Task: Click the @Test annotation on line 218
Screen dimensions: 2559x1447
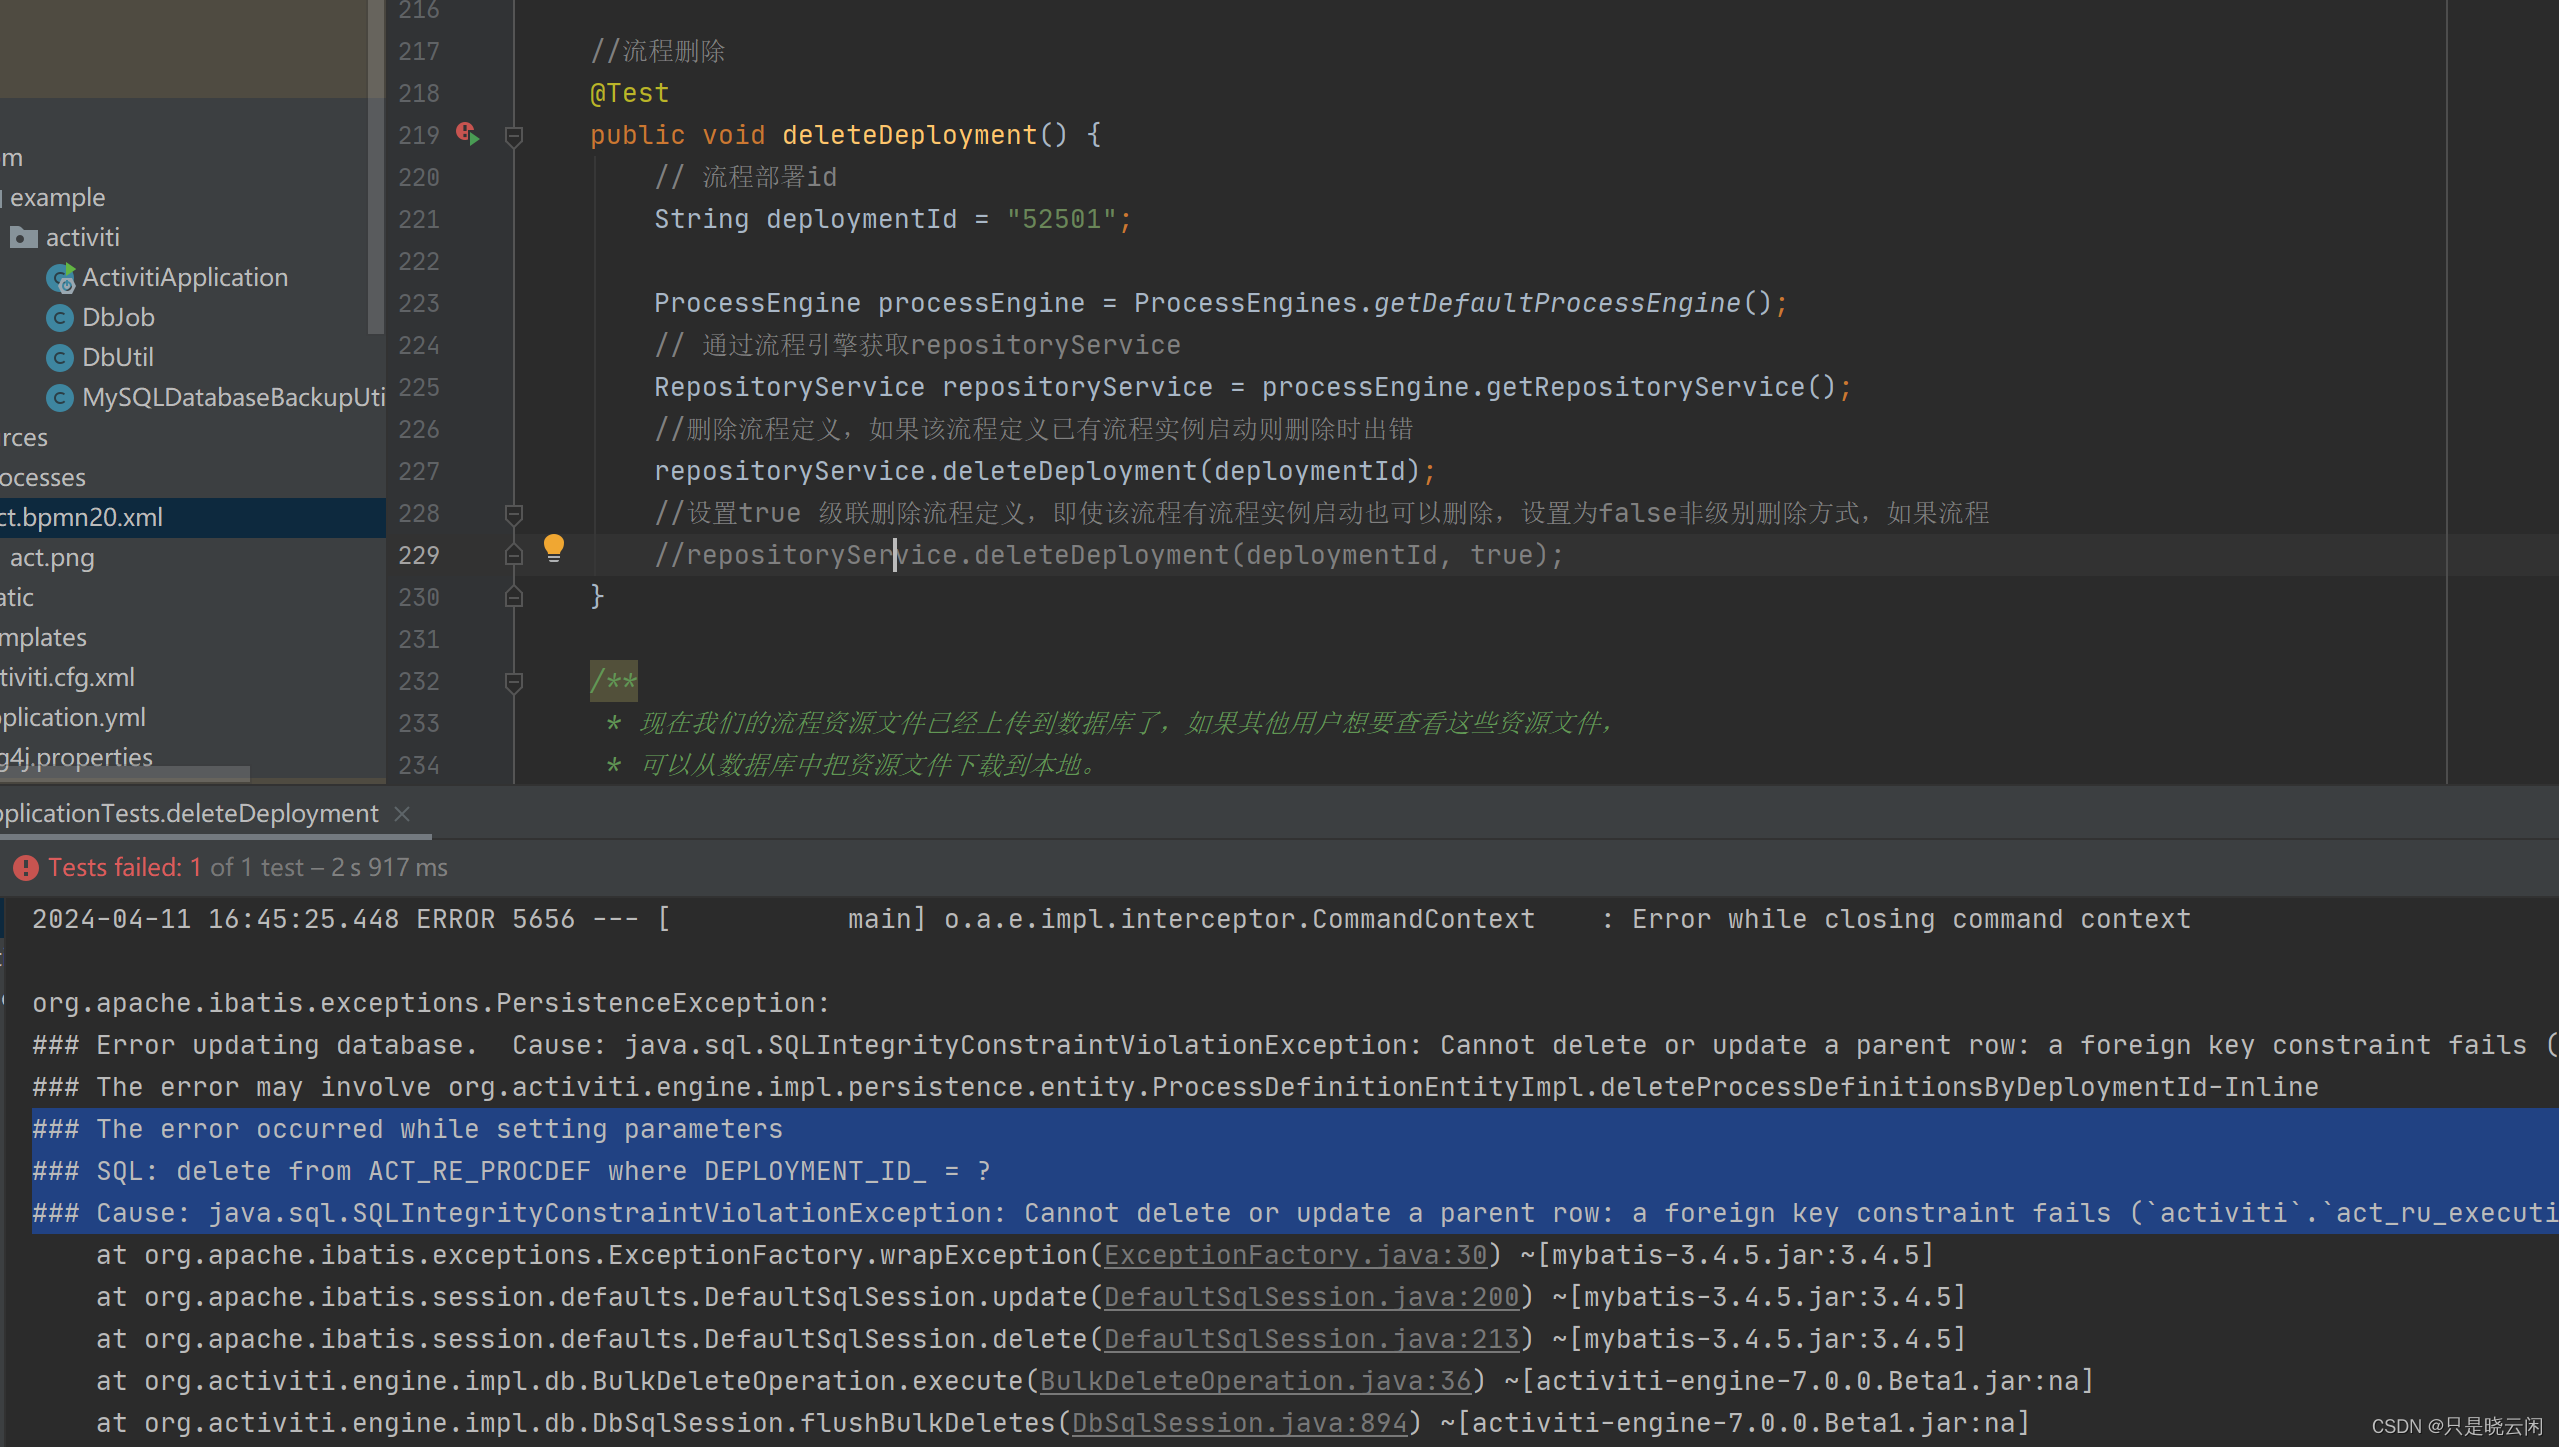Action: click(x=629, y=93)
